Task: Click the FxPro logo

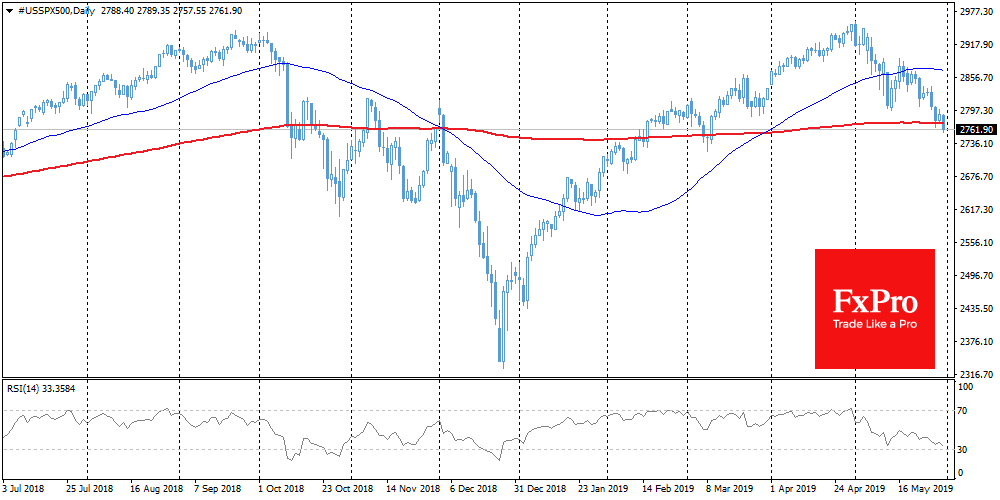Action: (874, 301)
